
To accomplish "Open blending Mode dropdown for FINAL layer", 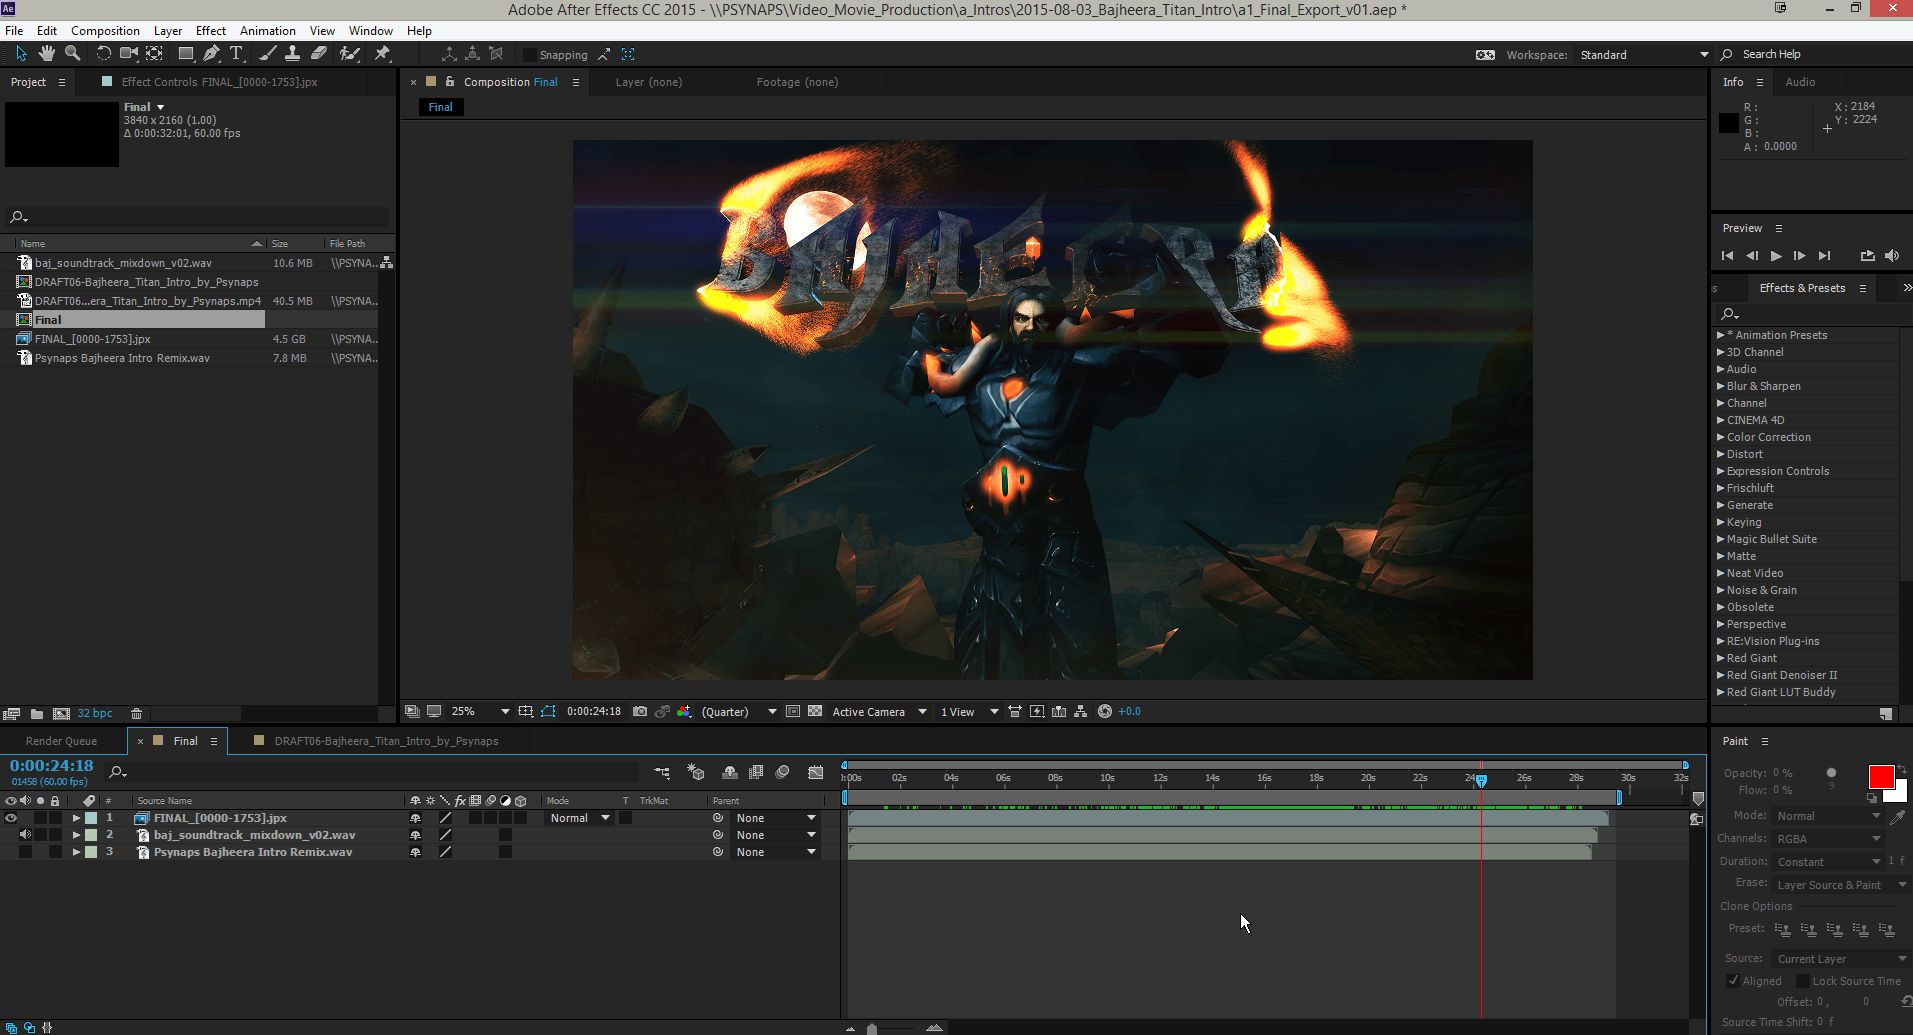I will click(580, 818).
